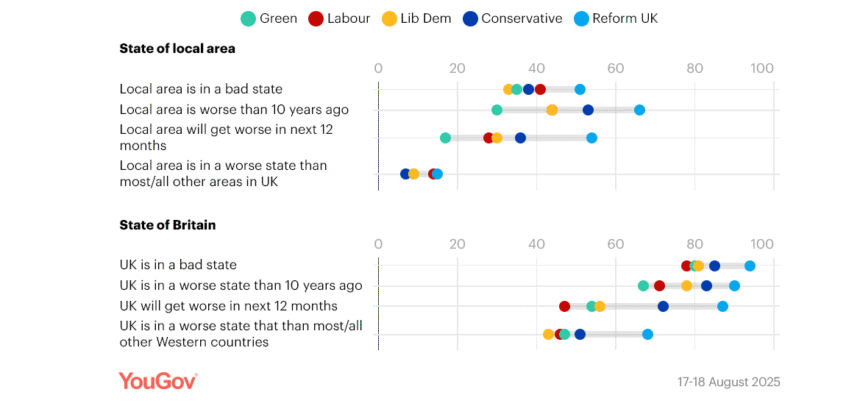The image size is (860, 409).
Task: Click Reform UK dot on 'Local area is in a bad state'
Action: 580,90
